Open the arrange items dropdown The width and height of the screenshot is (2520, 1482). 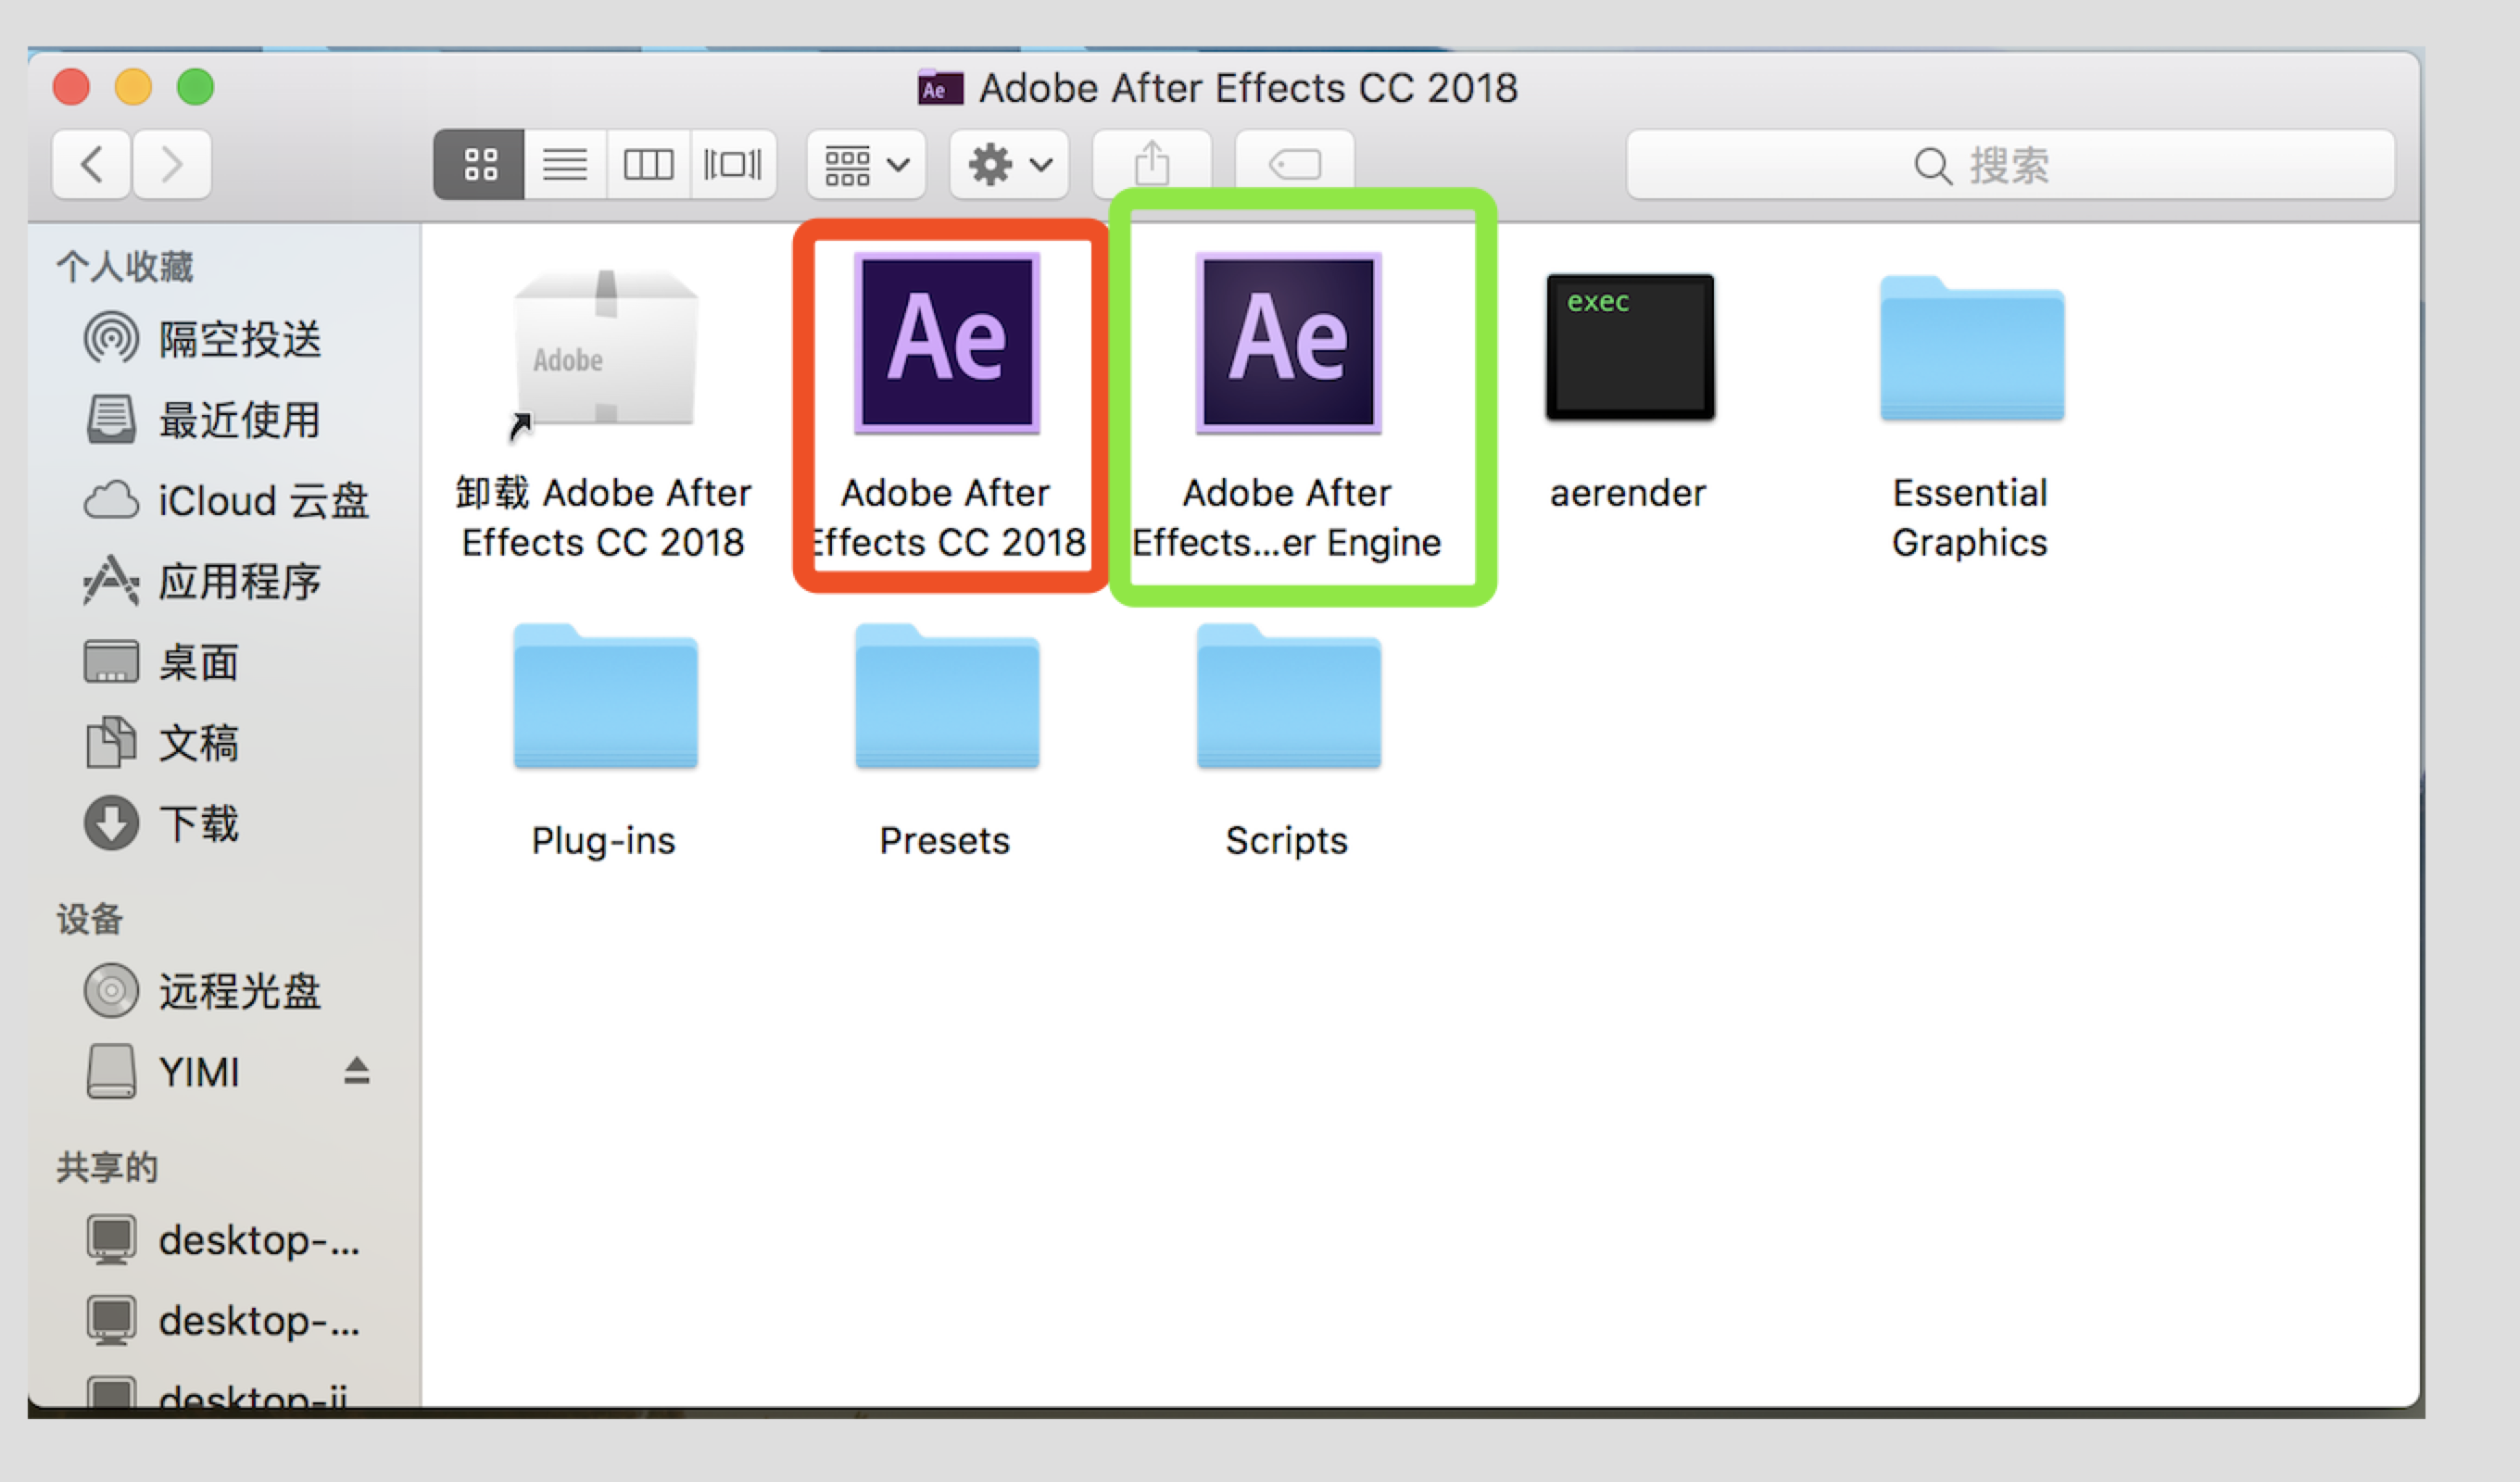(866, 164)
